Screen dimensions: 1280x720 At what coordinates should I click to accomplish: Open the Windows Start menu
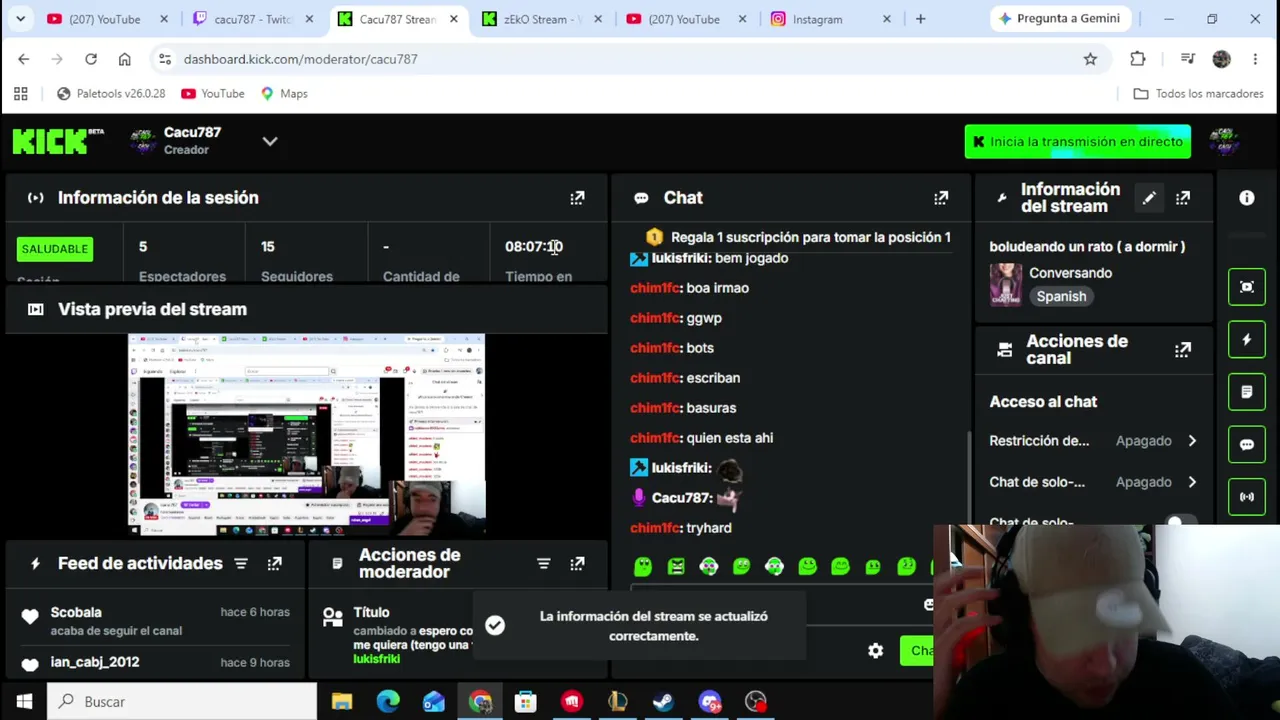pos(24,702)
